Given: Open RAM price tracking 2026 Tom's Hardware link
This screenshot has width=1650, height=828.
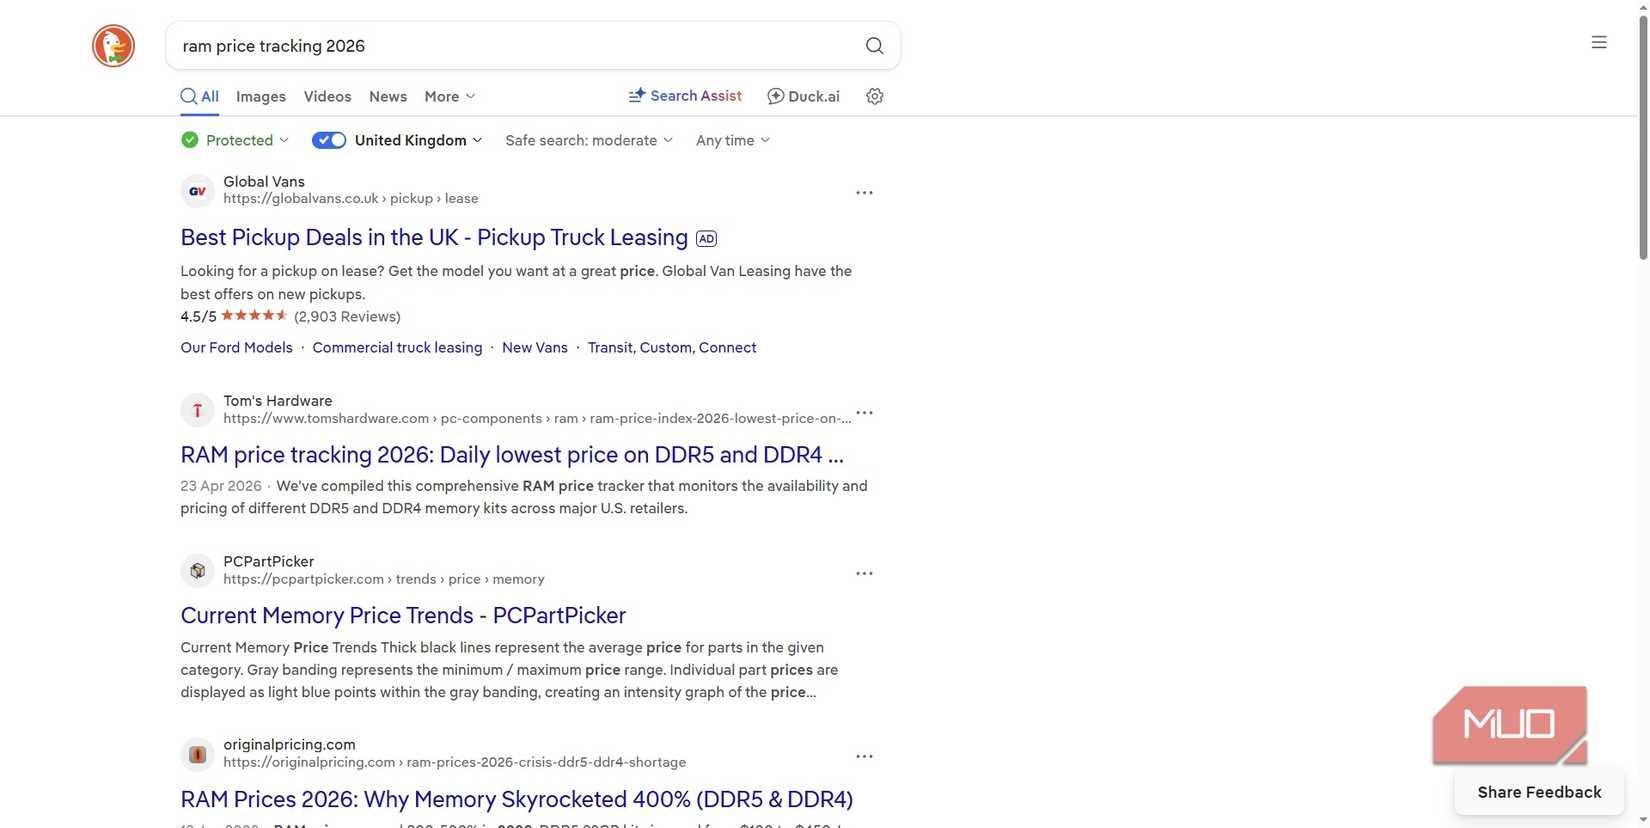Looking at the screenshot, I should 512,454.
